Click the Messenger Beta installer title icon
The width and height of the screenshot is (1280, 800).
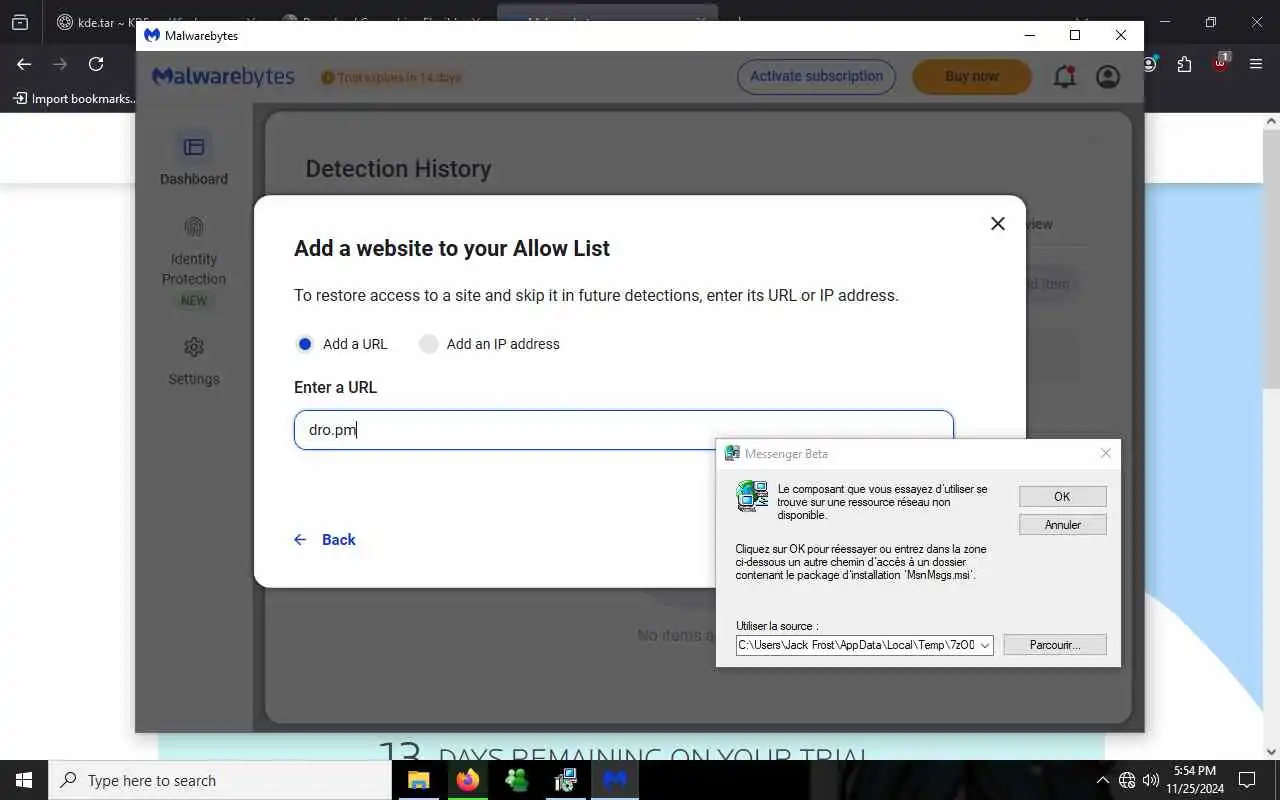click(732, 453)
